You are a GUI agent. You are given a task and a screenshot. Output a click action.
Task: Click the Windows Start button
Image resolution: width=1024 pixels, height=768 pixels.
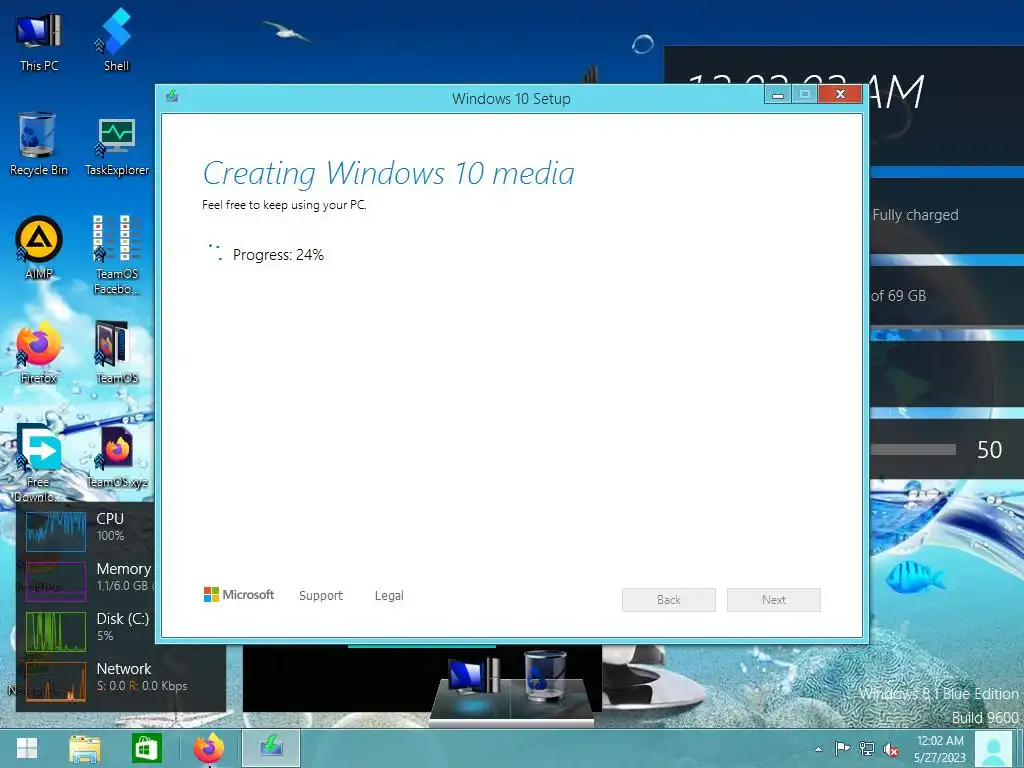pyautogui.click(x=27, y=748)
